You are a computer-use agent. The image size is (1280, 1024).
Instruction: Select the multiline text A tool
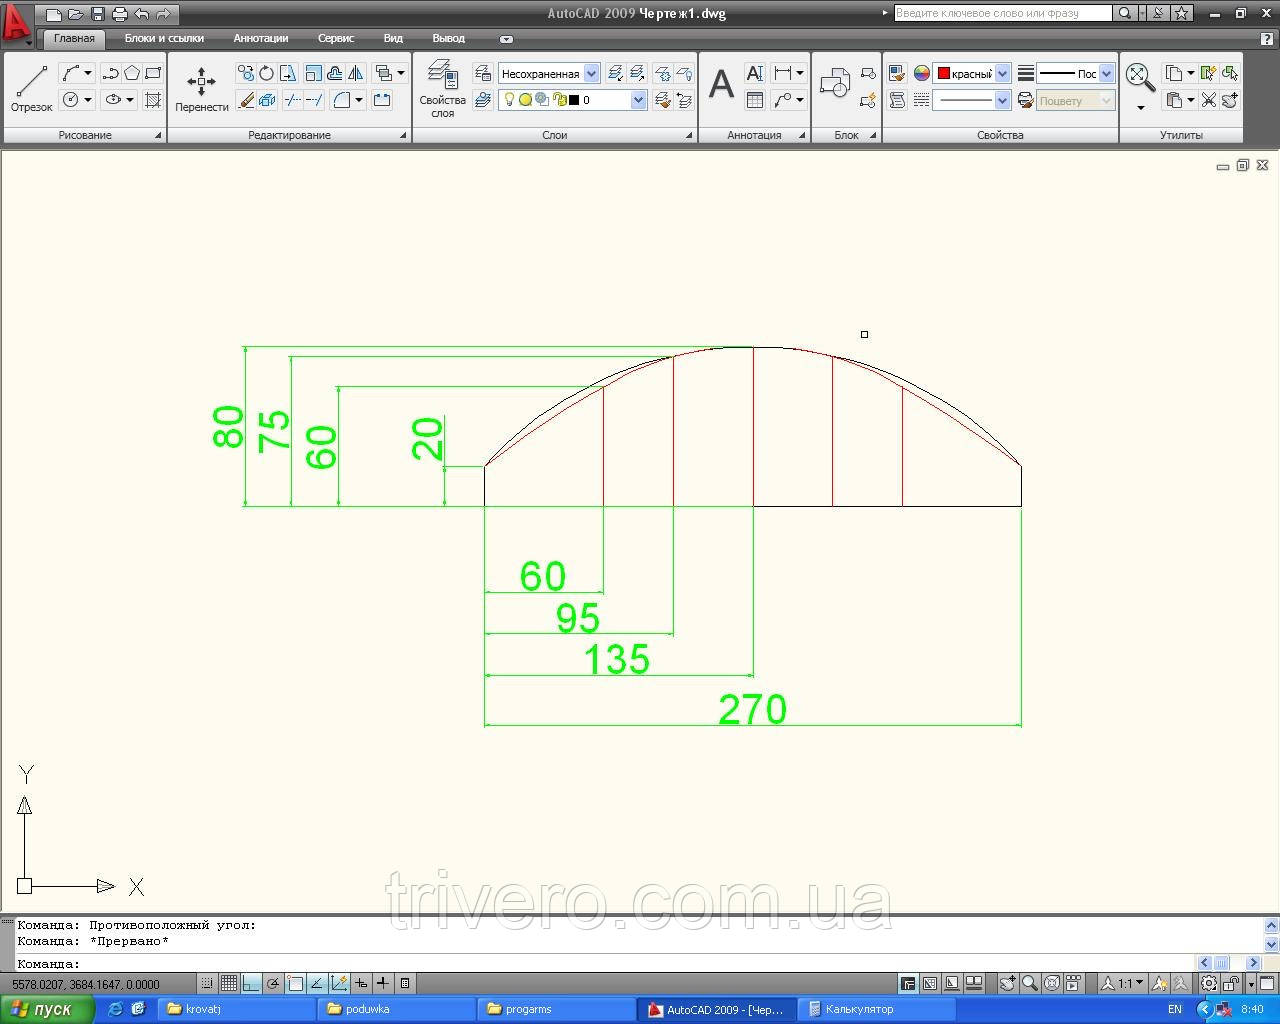(721, 86)
